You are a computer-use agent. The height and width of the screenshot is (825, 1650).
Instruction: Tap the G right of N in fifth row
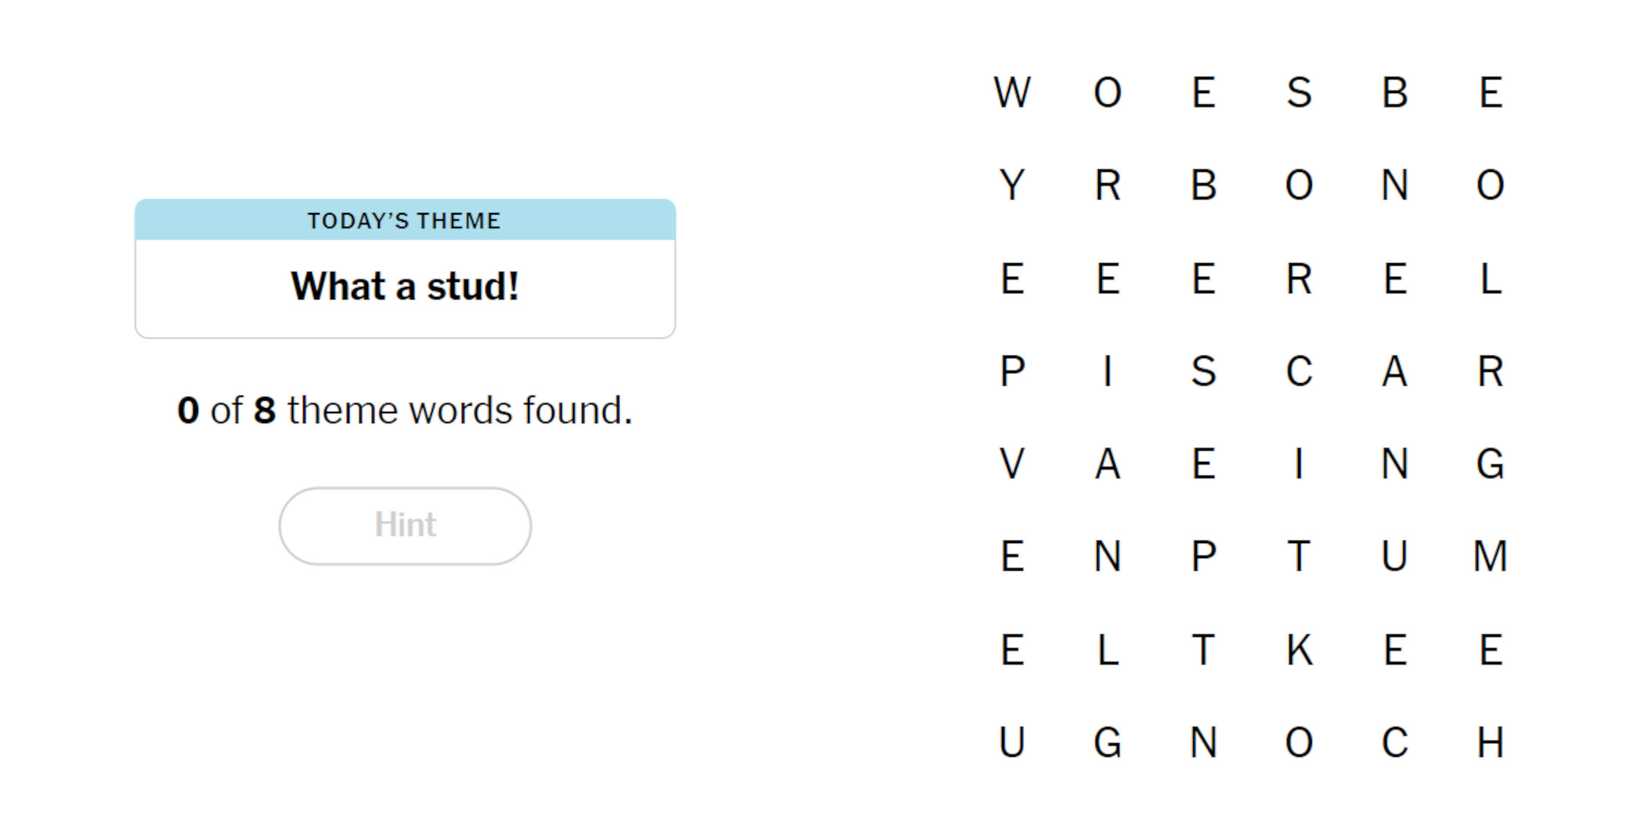pyautogui.click(x=1490, y=464)
